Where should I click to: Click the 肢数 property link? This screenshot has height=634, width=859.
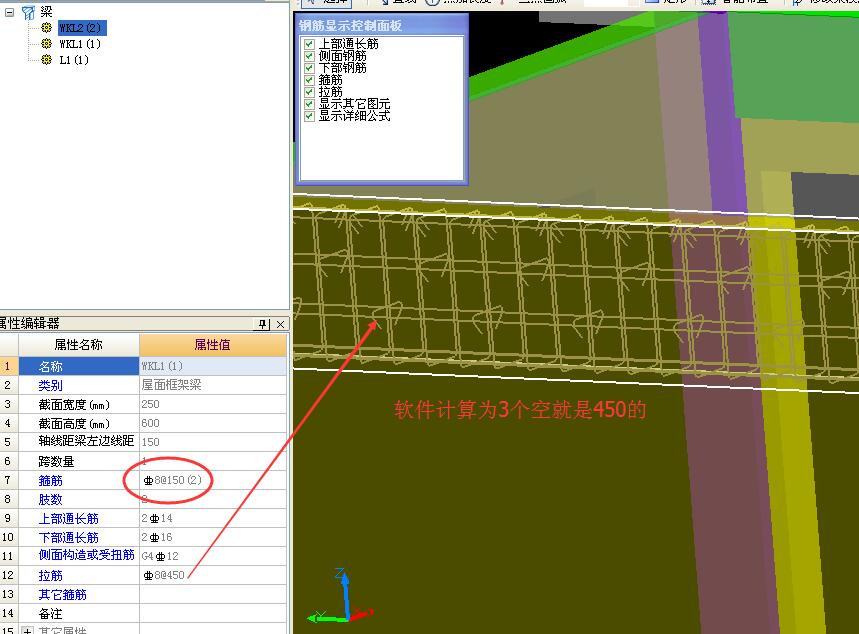point(50,500)
